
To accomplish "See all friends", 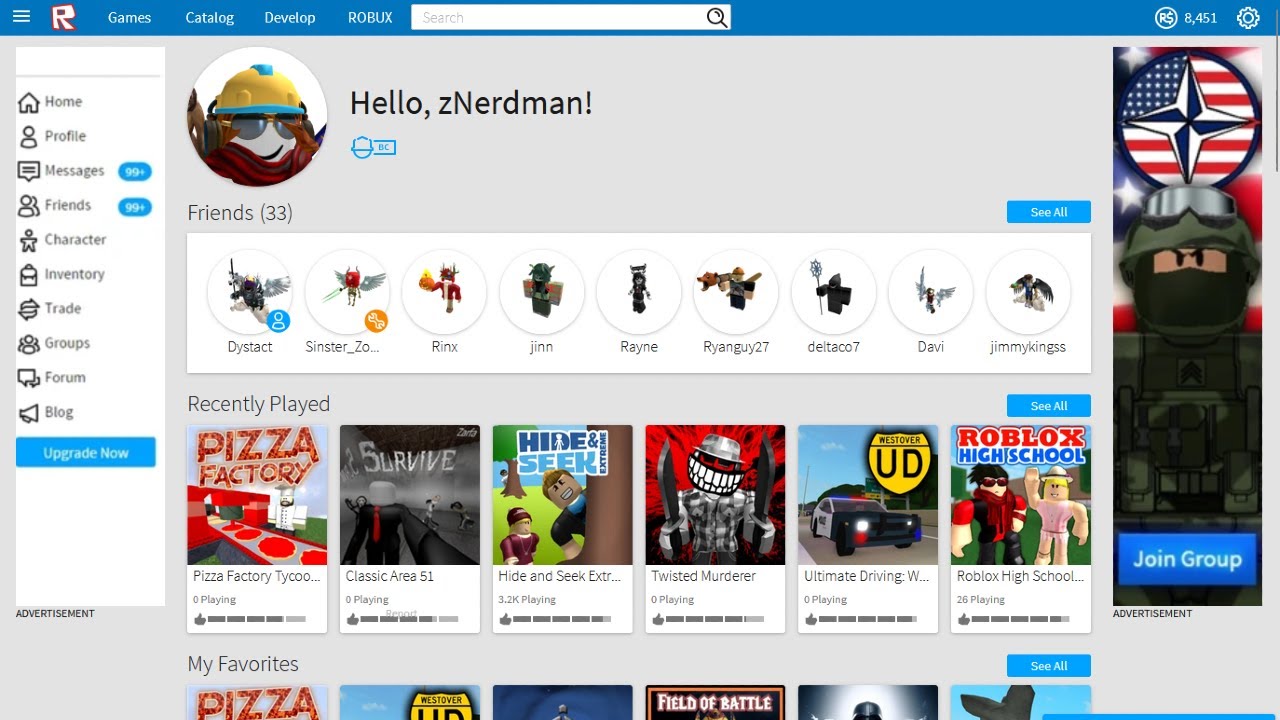I will point(1049,212).
